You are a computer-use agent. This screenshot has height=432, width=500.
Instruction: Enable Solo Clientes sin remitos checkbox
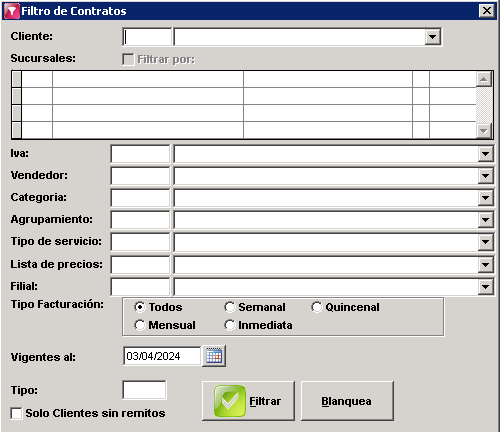click(x=16, y=413)
